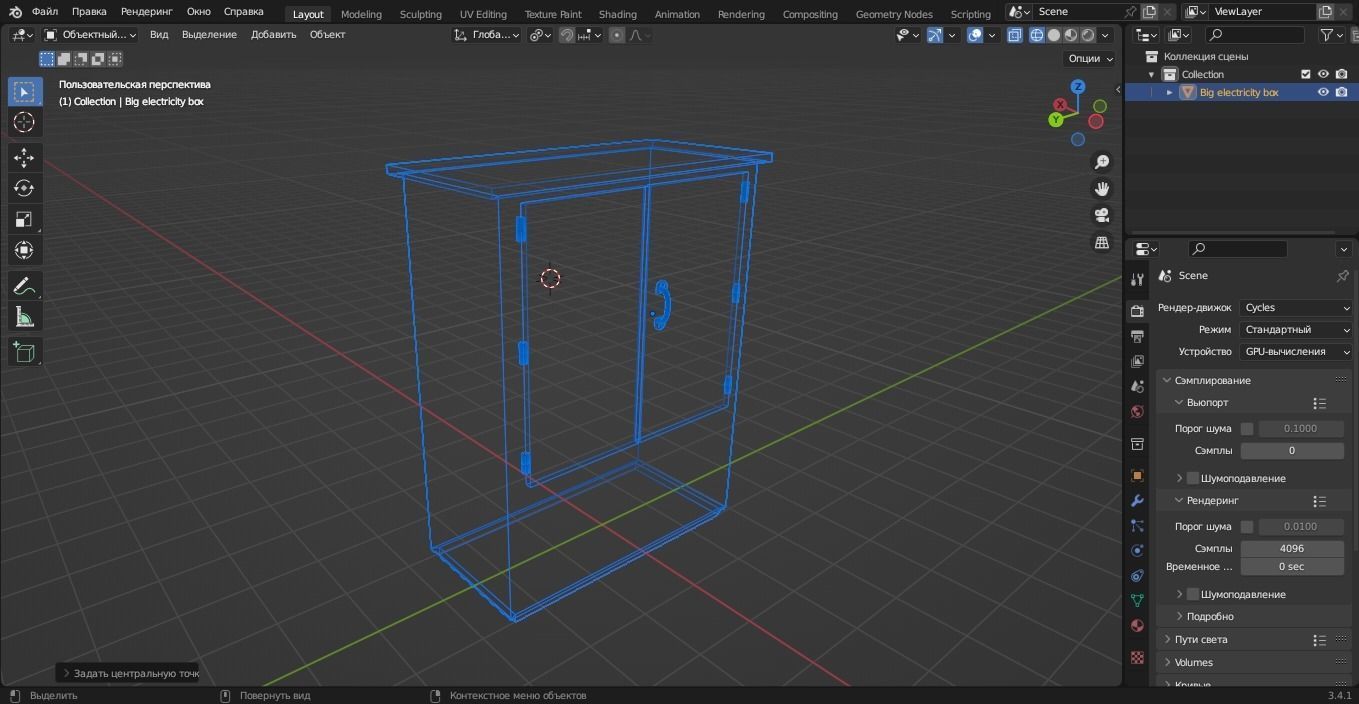Open the Object Data mesh tab
The height and width of the screenshot is (704, 1359).
(1137, 600)
